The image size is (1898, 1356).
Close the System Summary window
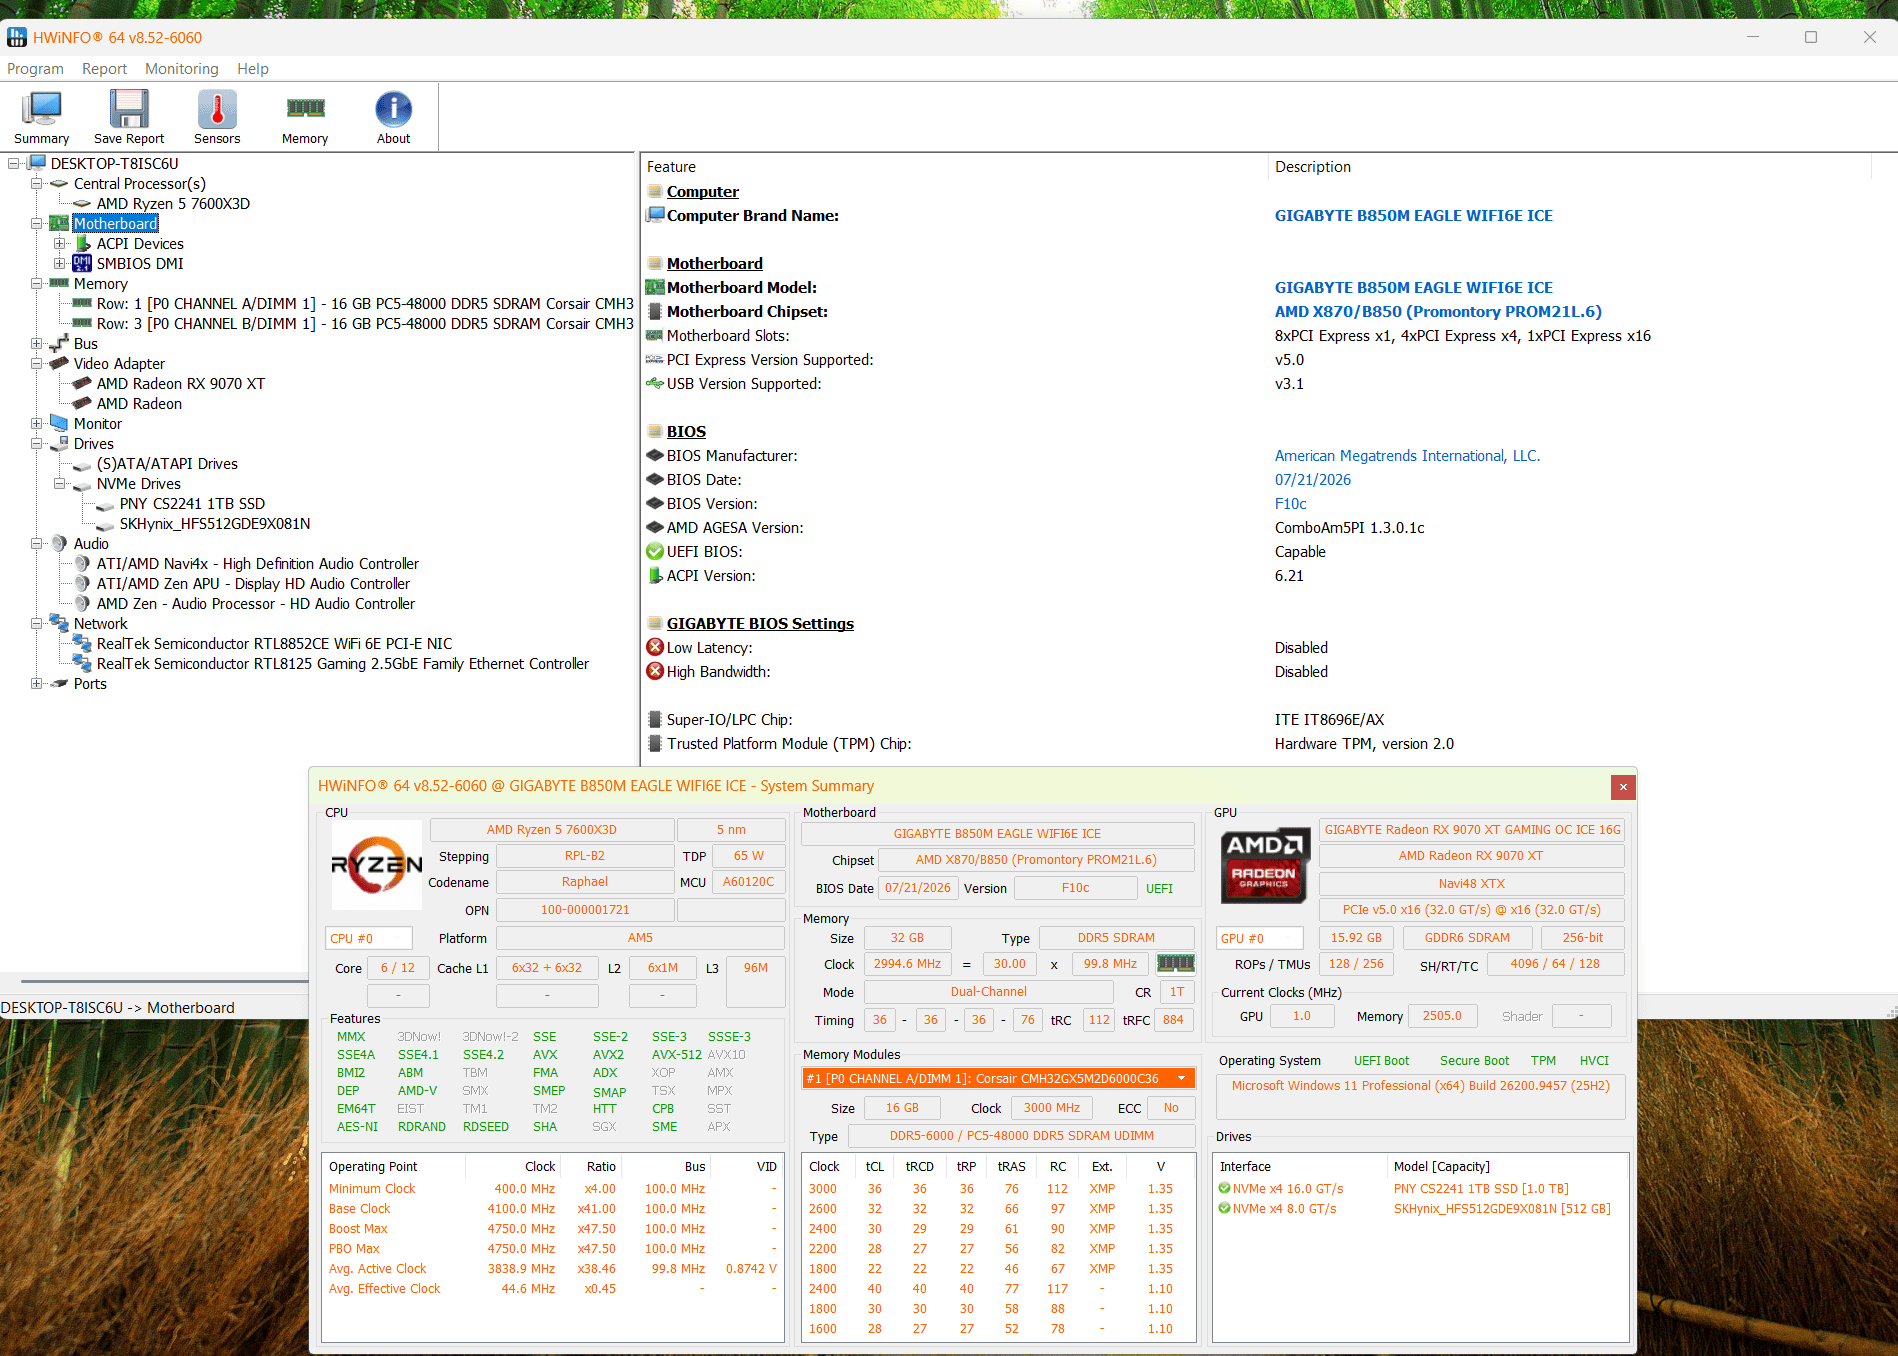click(x=1623, y=787)
